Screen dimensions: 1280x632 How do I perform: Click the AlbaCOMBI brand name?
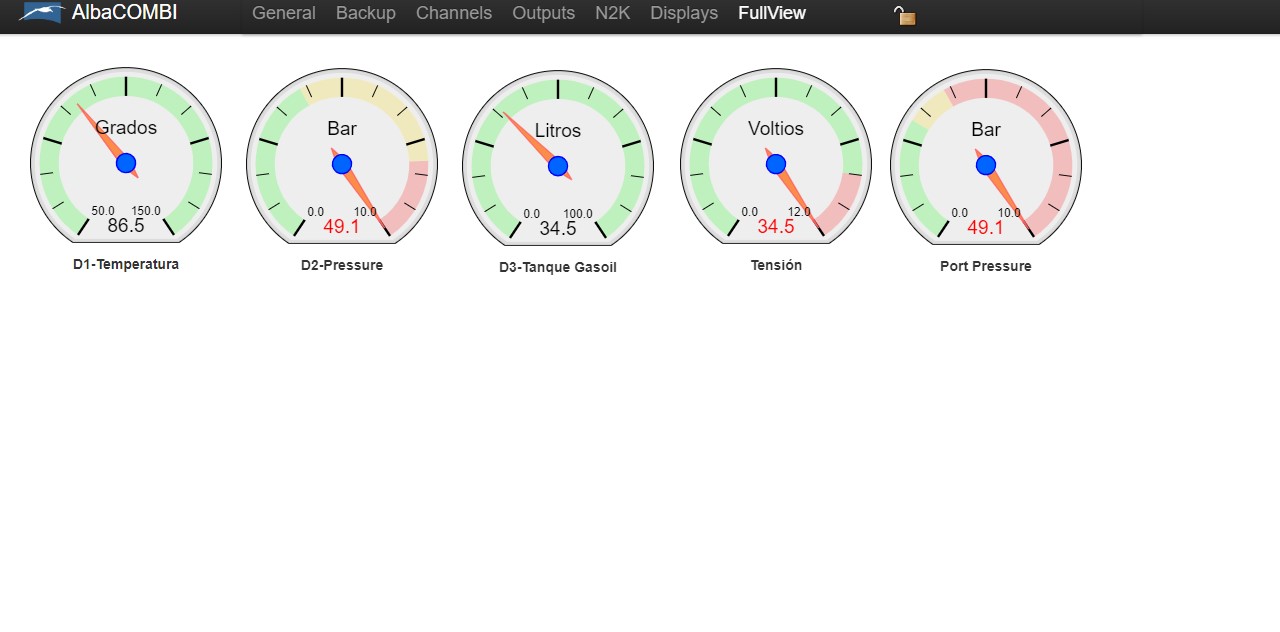pos(124,13)
